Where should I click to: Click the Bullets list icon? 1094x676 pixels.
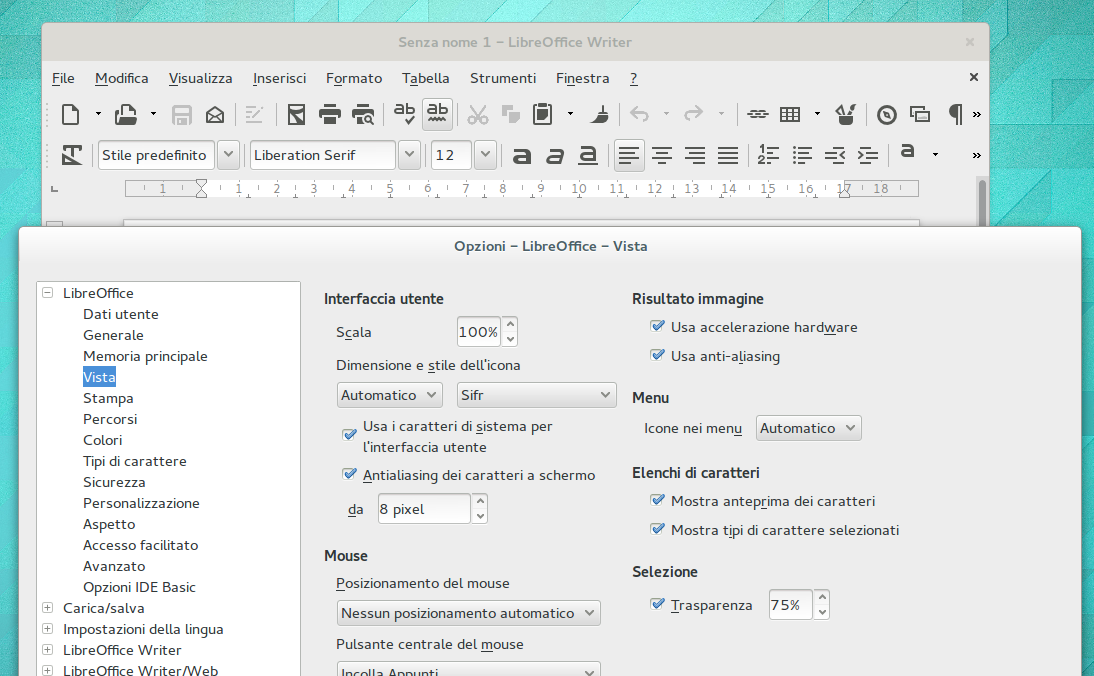pyautogui.click(x=802, y=156)
